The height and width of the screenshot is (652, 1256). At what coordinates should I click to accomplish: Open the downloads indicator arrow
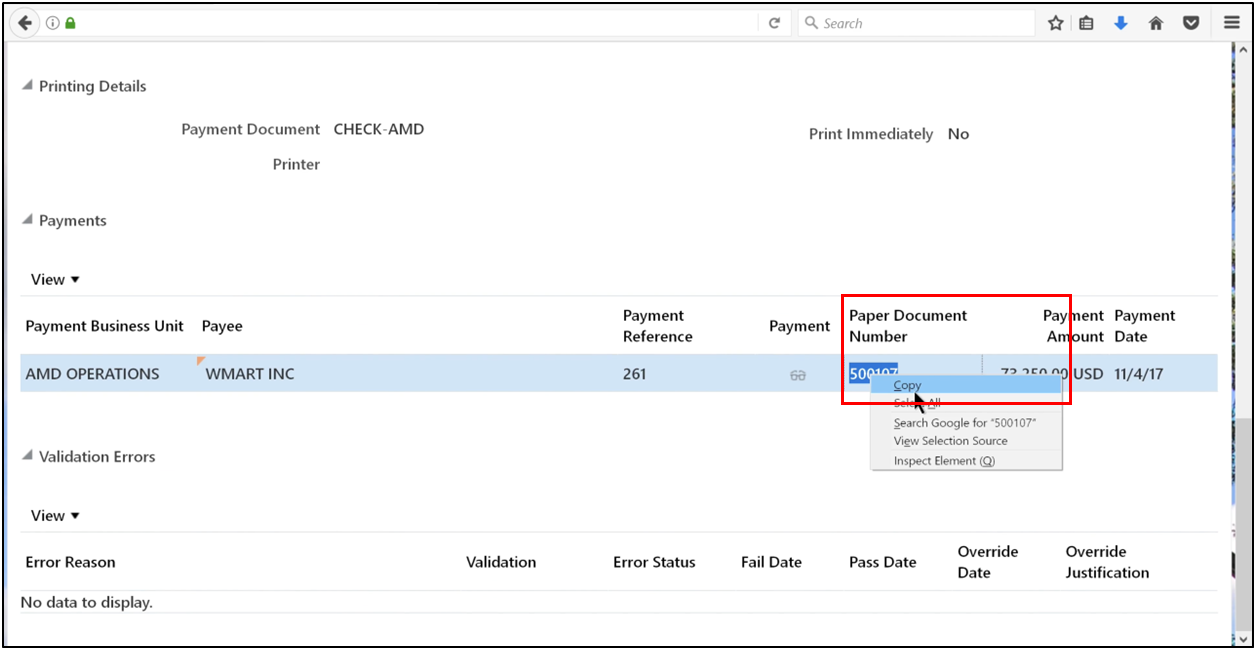click(x=1121, y=22)
